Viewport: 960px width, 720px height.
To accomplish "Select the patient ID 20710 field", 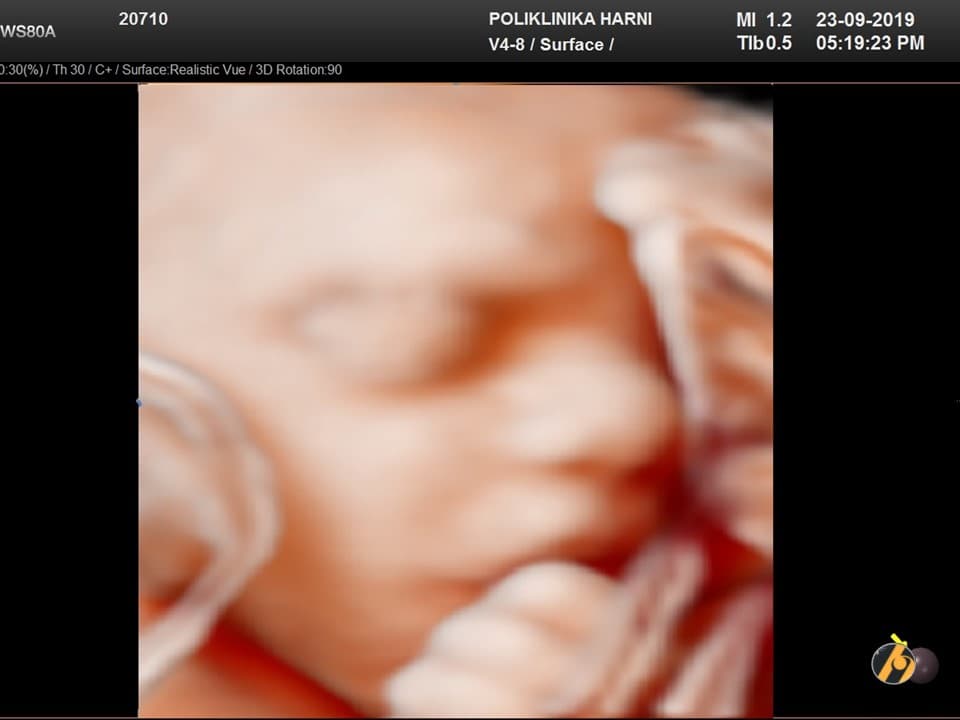I will pyautogui.click(x=143, y=19).
